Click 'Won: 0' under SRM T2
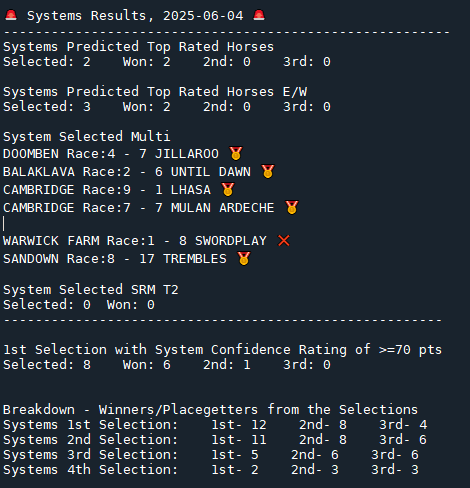Viewport: 470px width, 488px height. tap(131, 305)
